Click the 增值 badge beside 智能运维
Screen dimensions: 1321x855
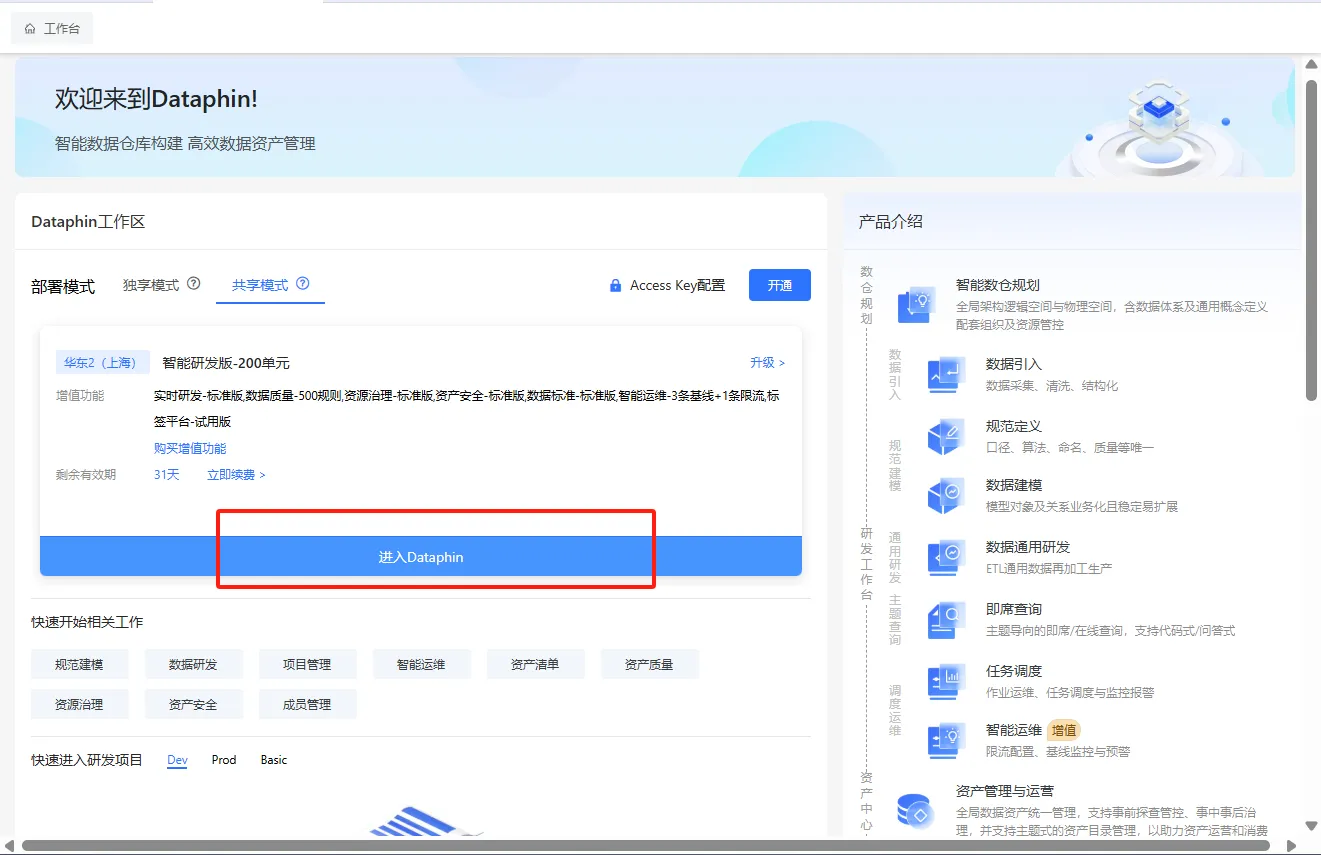[x=1064, y=730]
